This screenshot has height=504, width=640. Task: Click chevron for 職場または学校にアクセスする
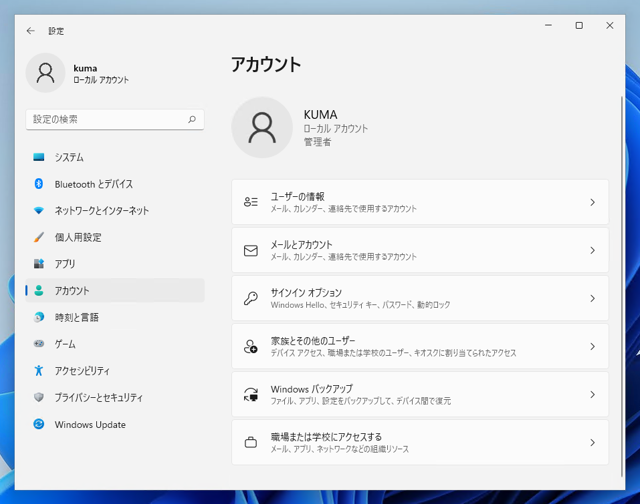pyautogui.click(x=593, y=442)
